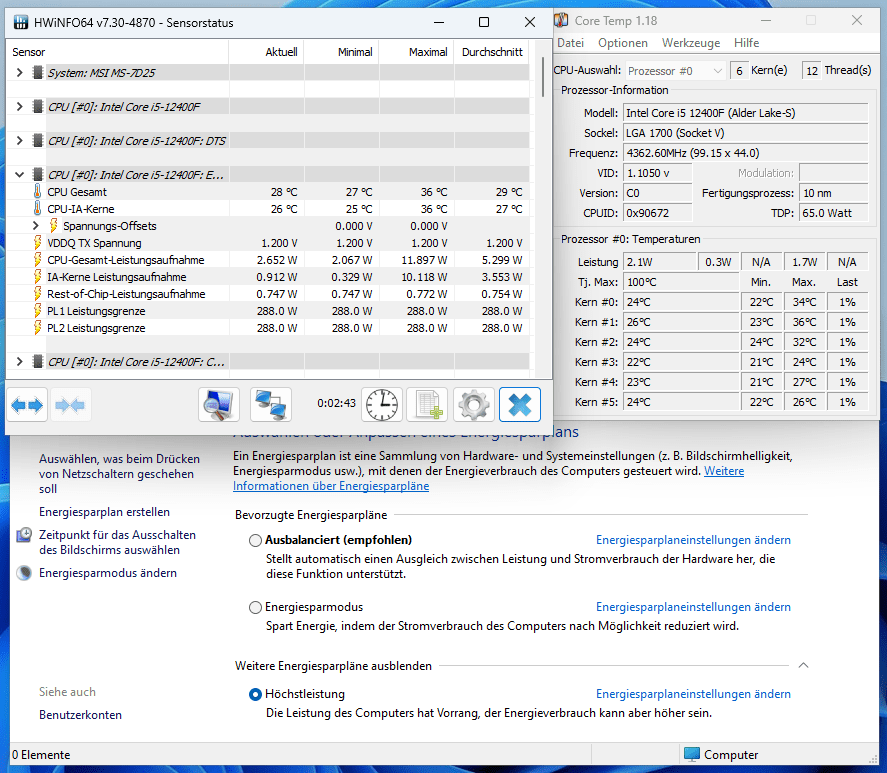Click the Minimal column header in HWiNFO
The image size is (887, 773).
(342, 52)
